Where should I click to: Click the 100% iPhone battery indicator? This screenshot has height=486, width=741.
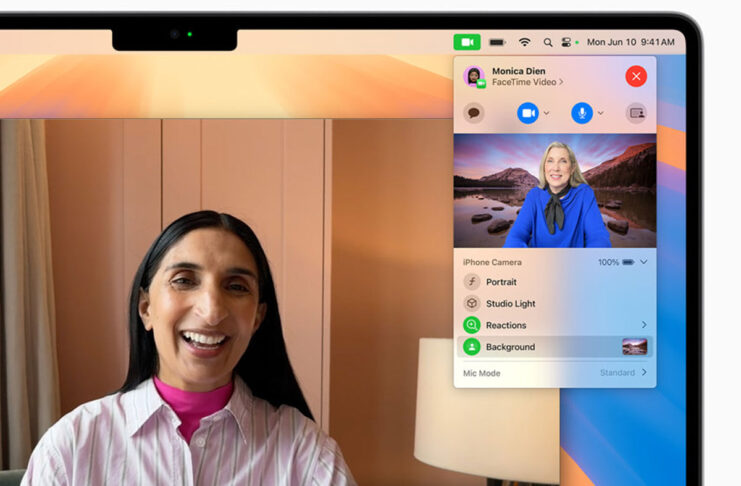coord(616,262)
